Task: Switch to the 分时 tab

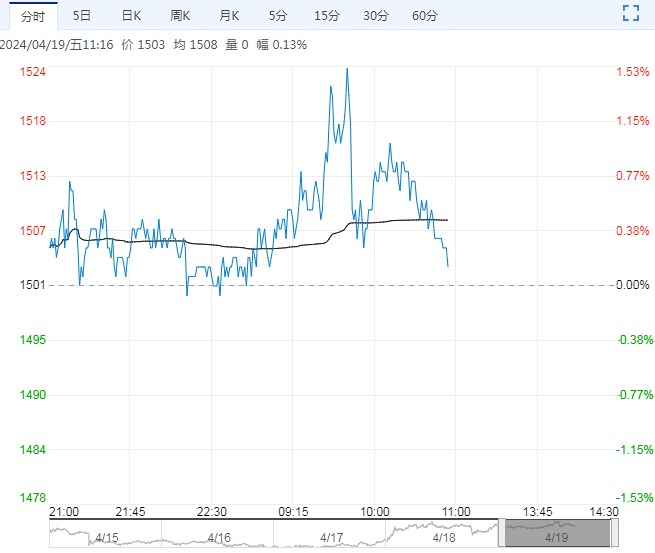Action: (32, 15)
